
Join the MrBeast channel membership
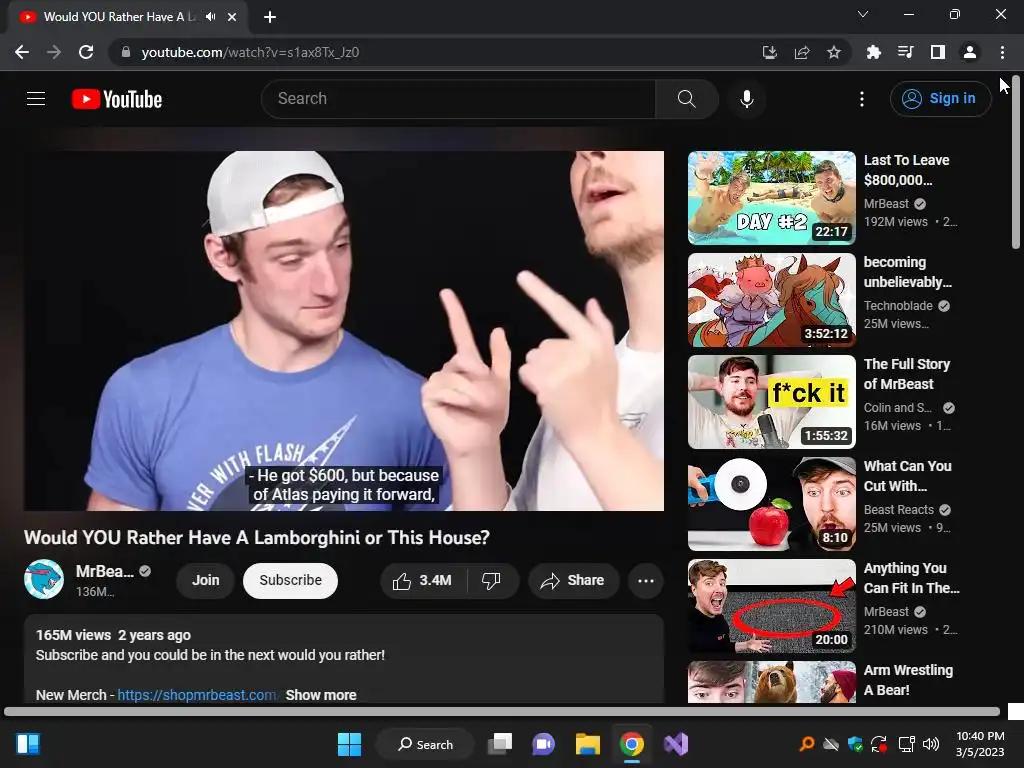pos(206,581)
